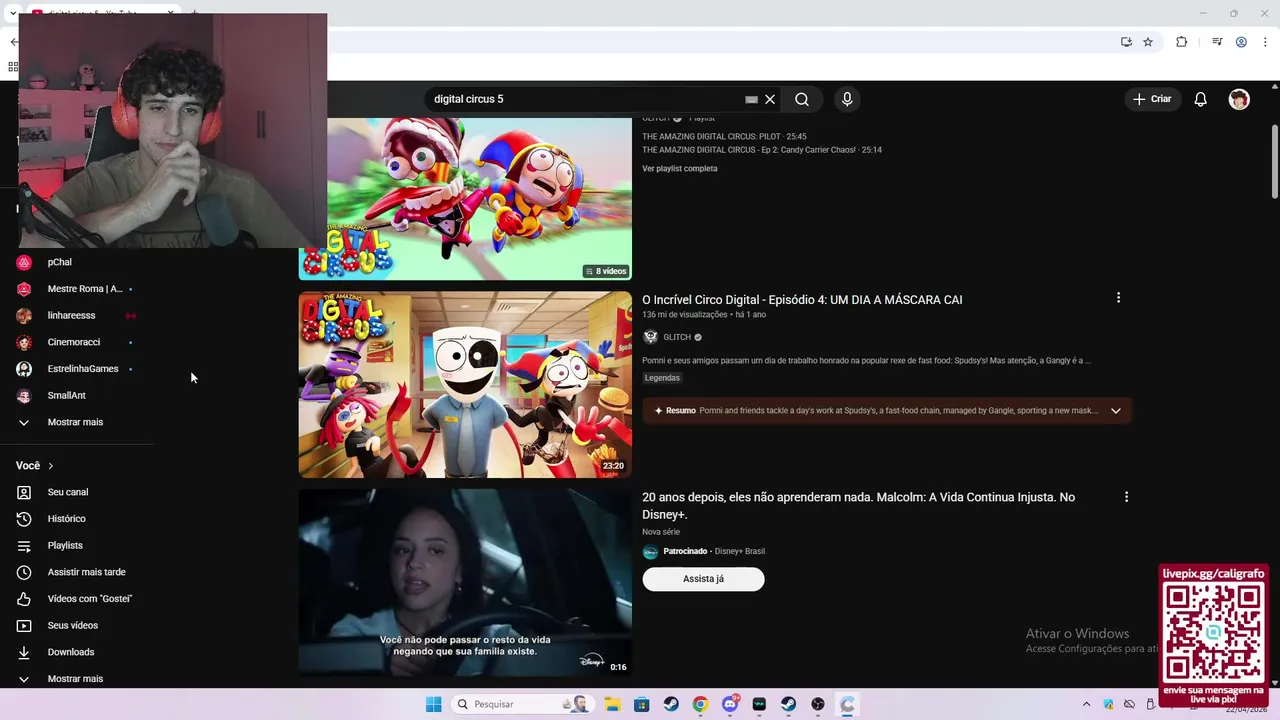Bookmark this page with the star icon
The width and height of the screenshot is (1280, 720).
click(1148, 42)
